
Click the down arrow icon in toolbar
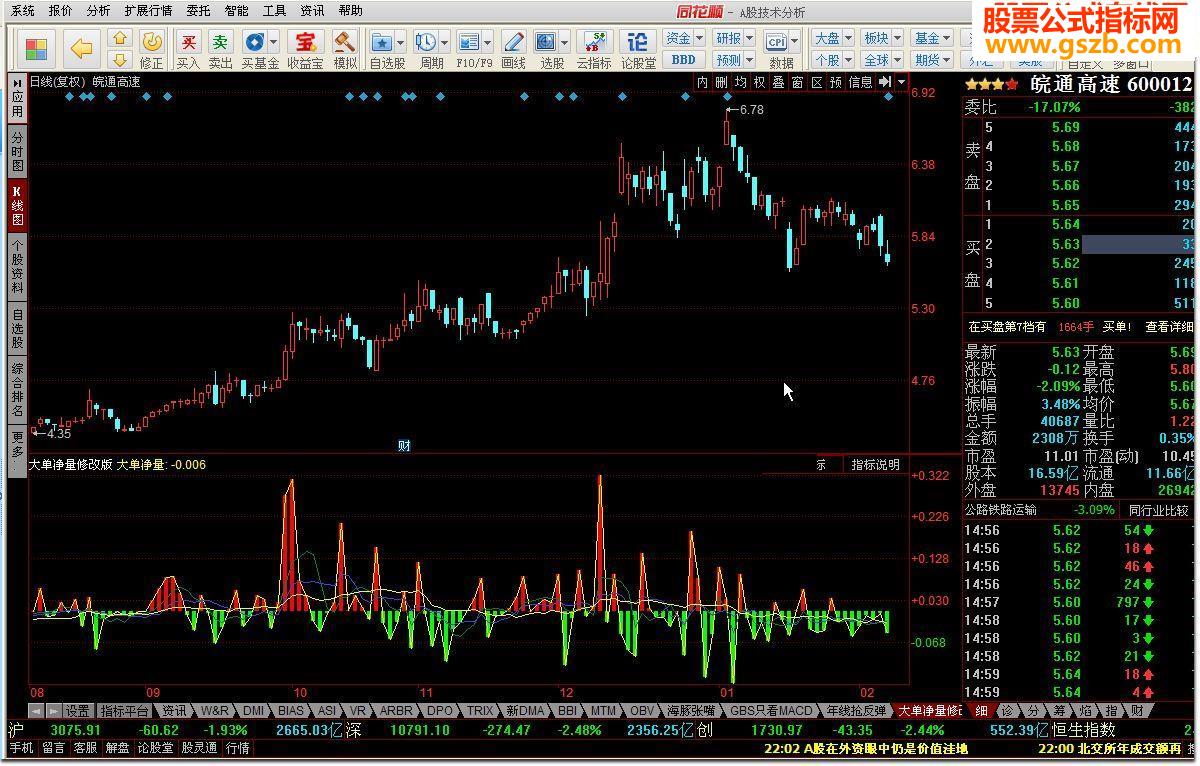119,59
